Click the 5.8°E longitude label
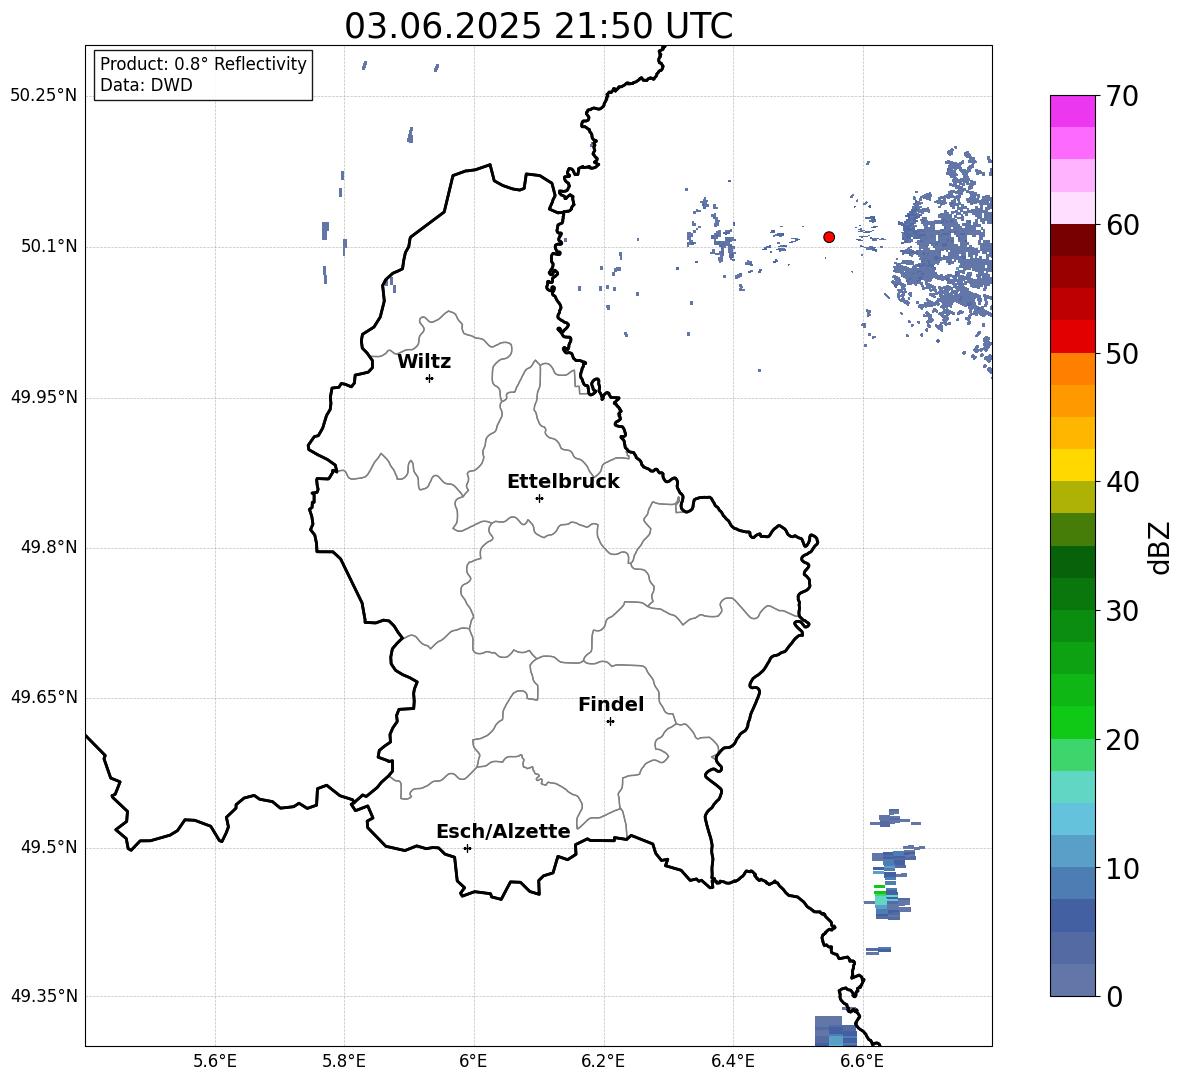The height and width of the screenshot is (1081, 1184). pyautogui.click(x=344, y=1061)
